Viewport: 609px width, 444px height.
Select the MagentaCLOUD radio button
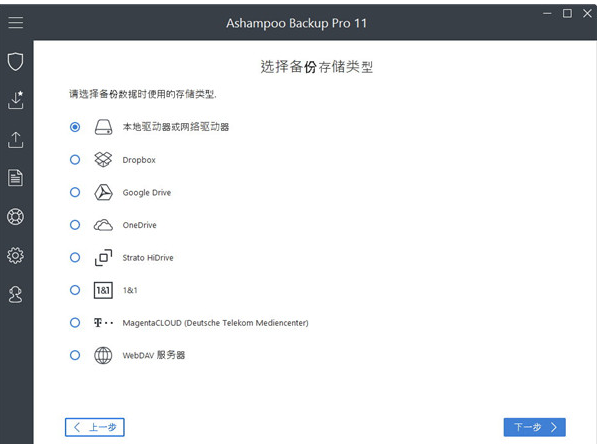point(75,323)
